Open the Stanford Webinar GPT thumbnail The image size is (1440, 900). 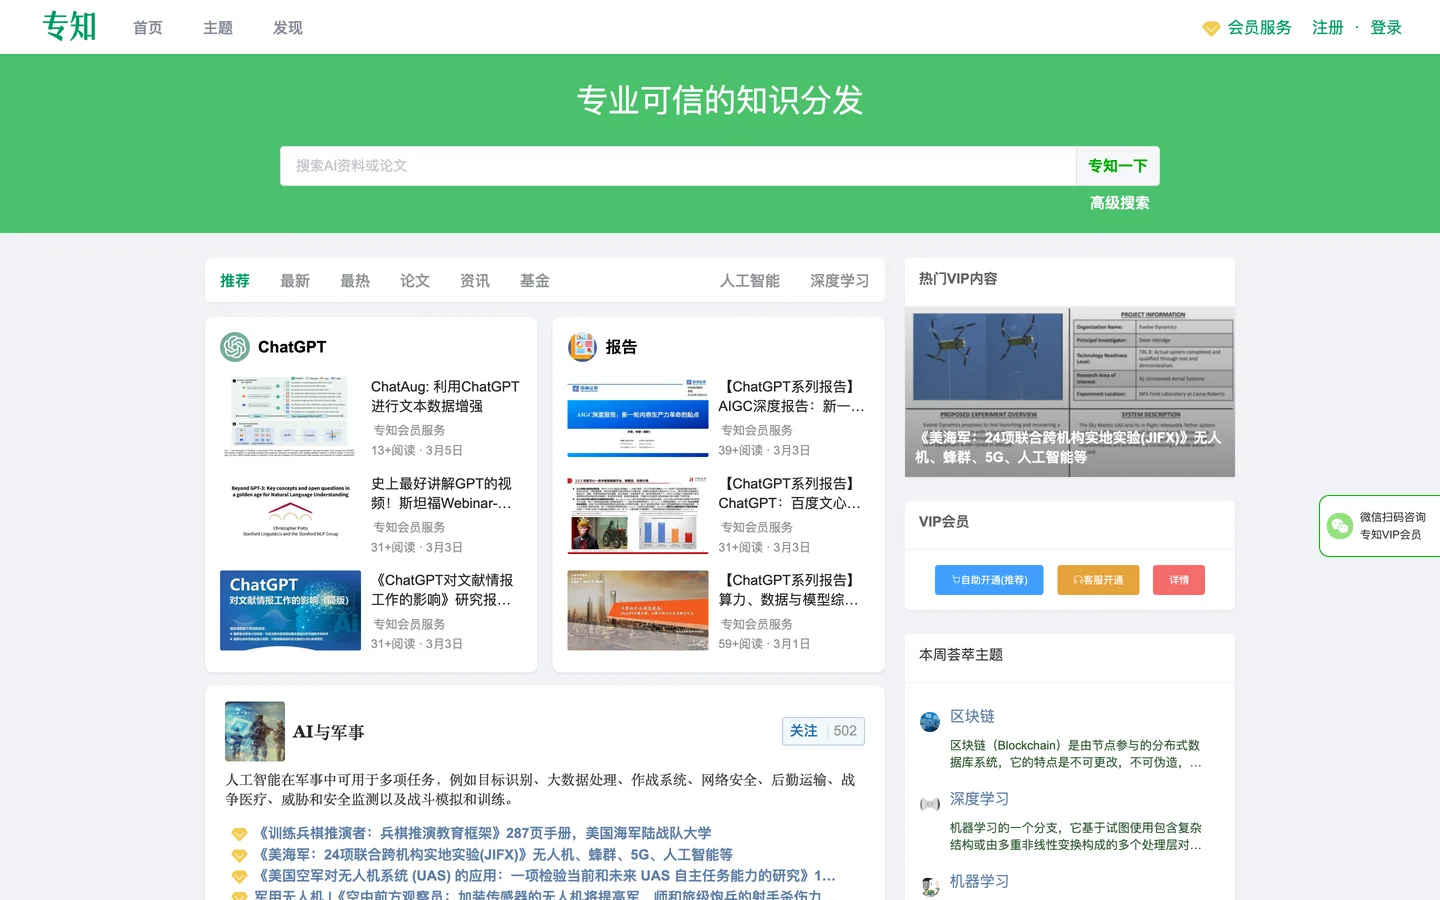(290, 514)
